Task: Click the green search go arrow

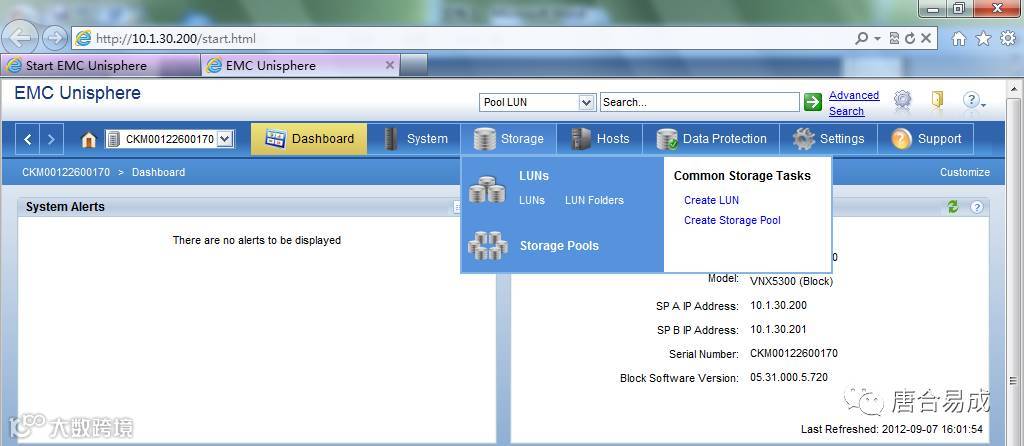Action: 812,102
